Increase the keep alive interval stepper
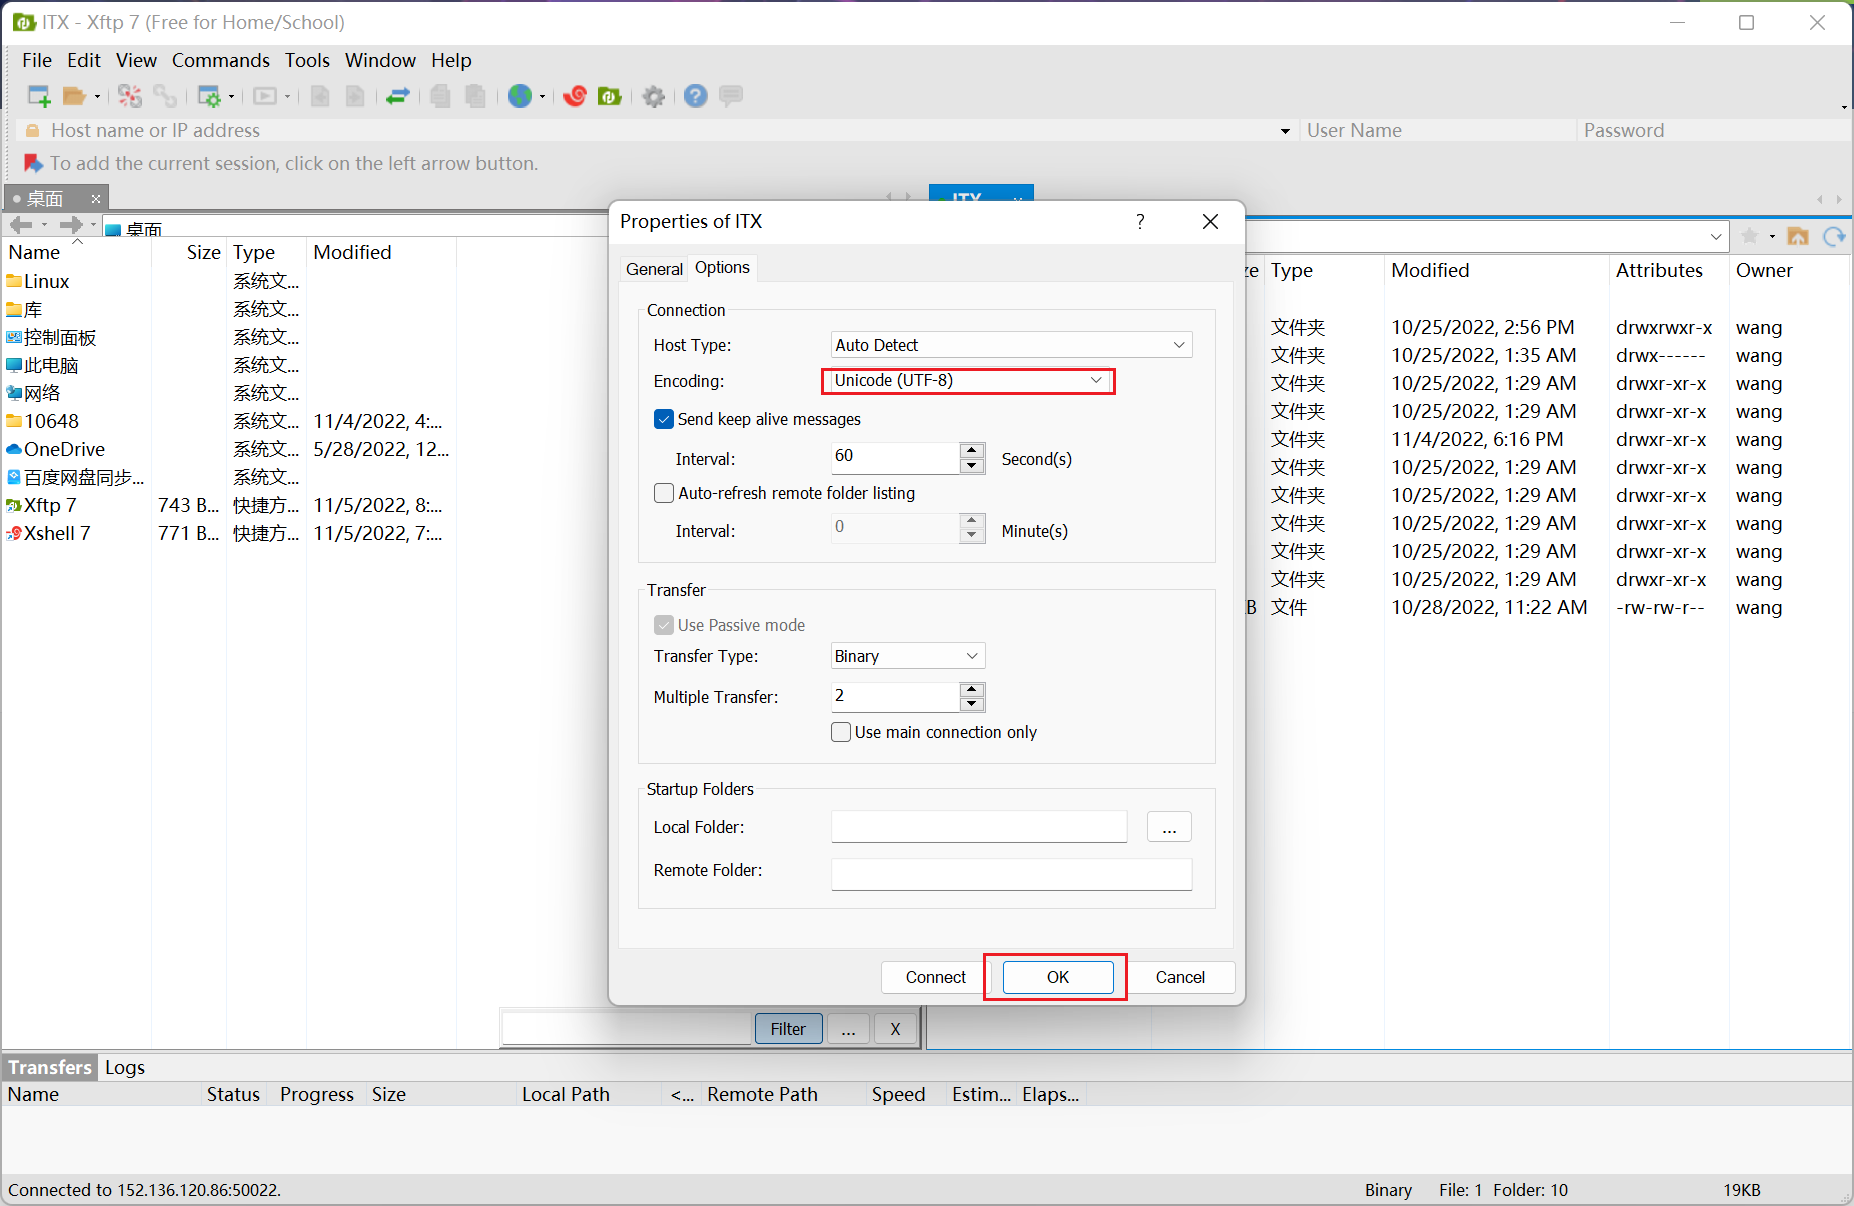Screen dimensions: 1854x1206 coord(972,450)
